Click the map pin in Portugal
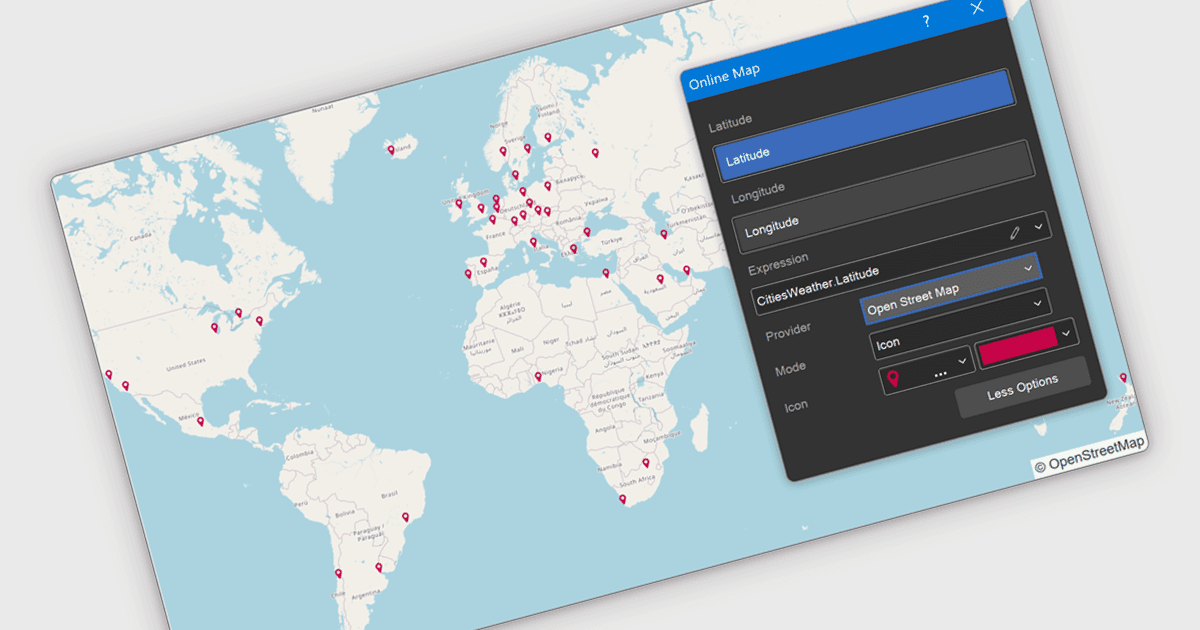The image size is (1200, 630). pyautogui.click(x=467, y=273)
